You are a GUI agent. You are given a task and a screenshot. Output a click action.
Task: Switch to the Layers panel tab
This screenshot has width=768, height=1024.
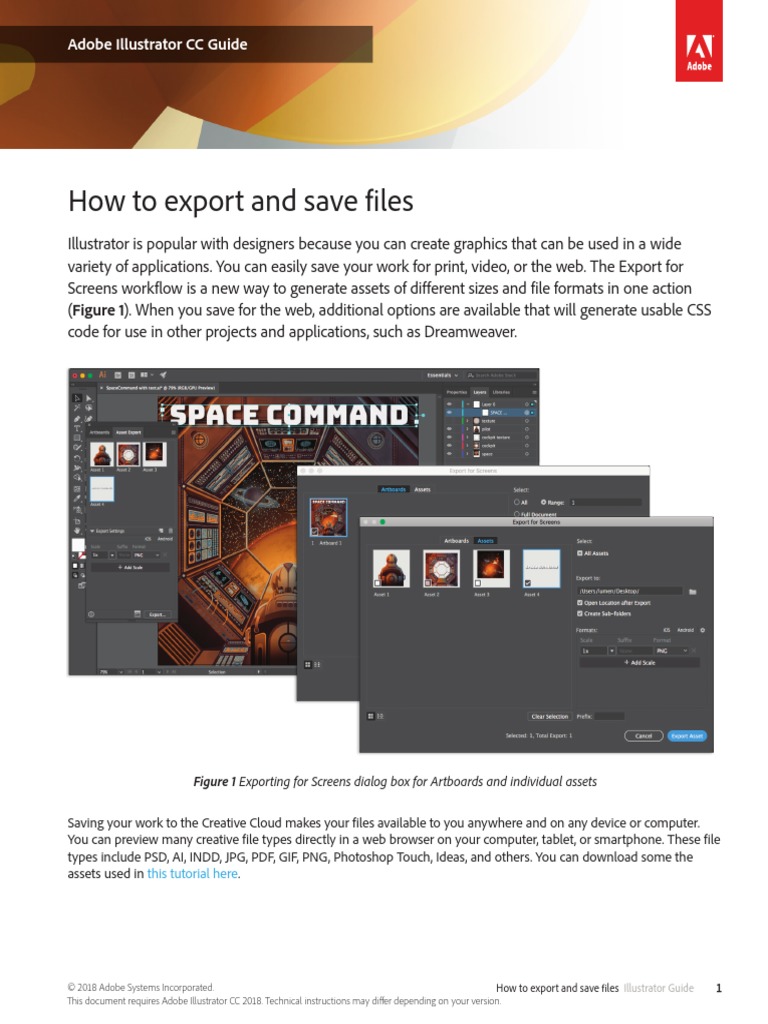tap(480, 392)
